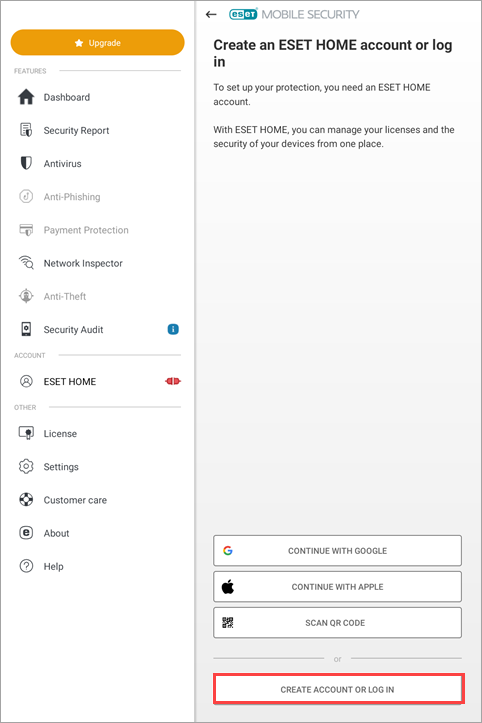Open the Dashboard home icon
The height and width of the screenshot is (723, 482).
coord(26,97)
